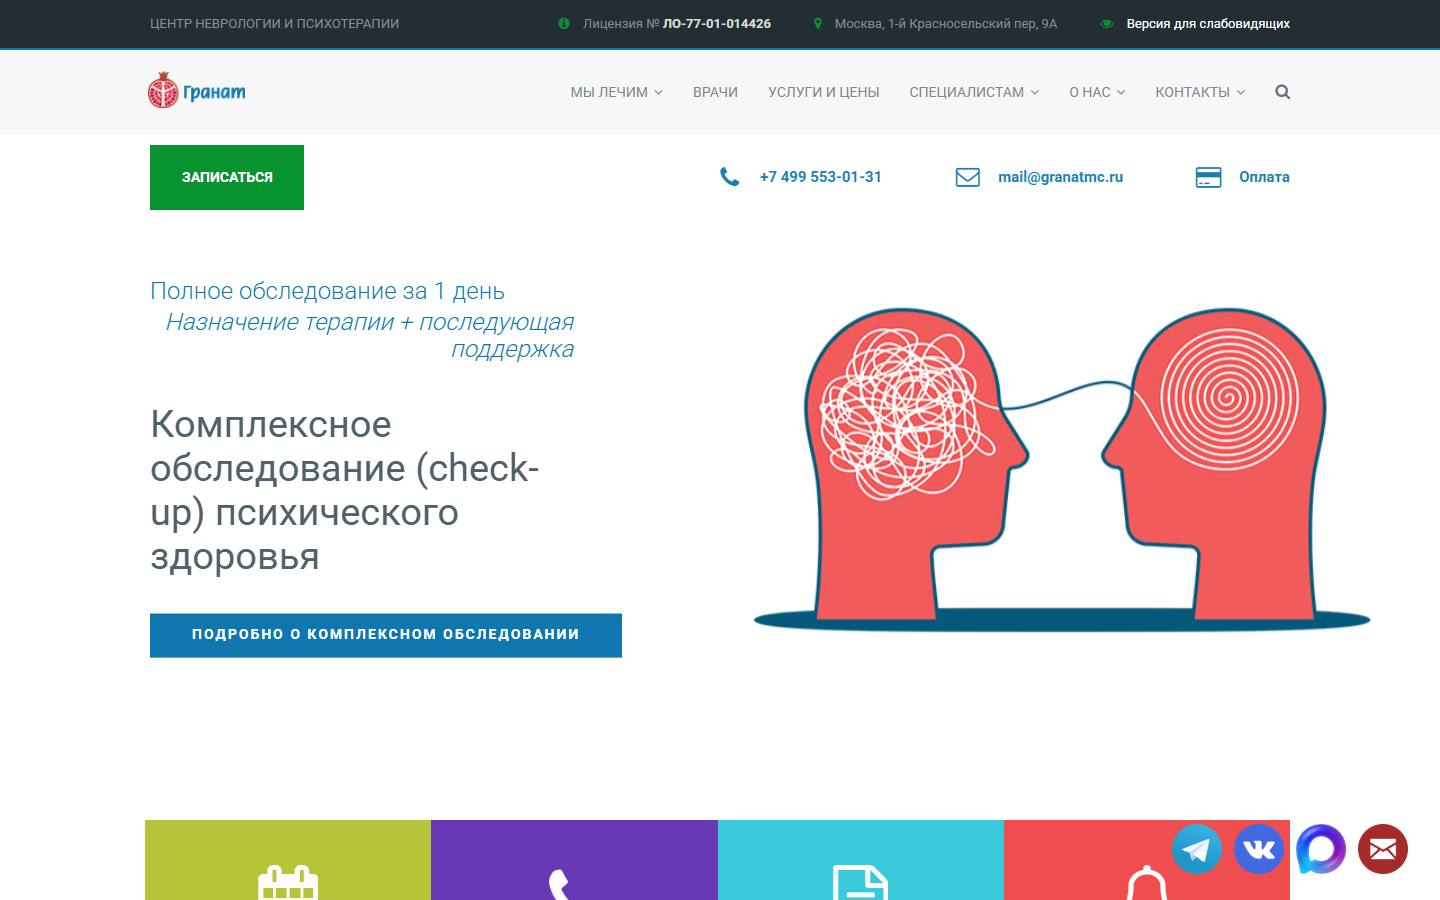Click the Гранат pomegranate logo
The image size is (1440, 900).
point(197,91)
